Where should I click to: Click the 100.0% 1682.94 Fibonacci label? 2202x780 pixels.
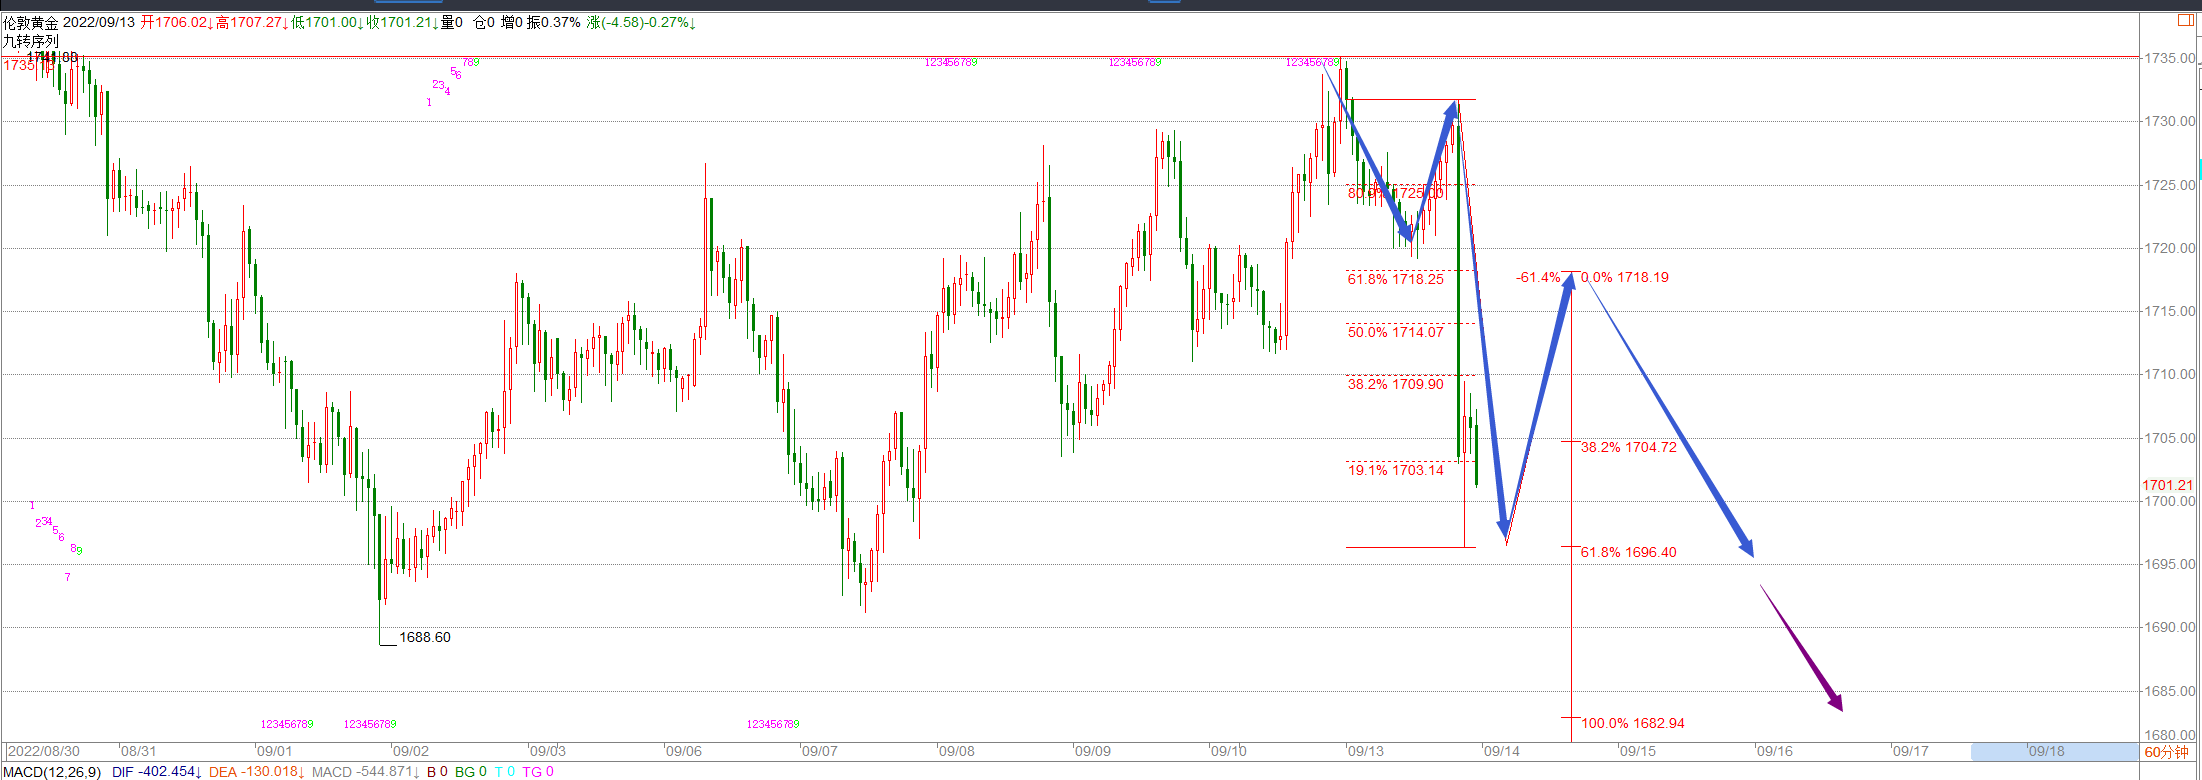point(1633,723)
